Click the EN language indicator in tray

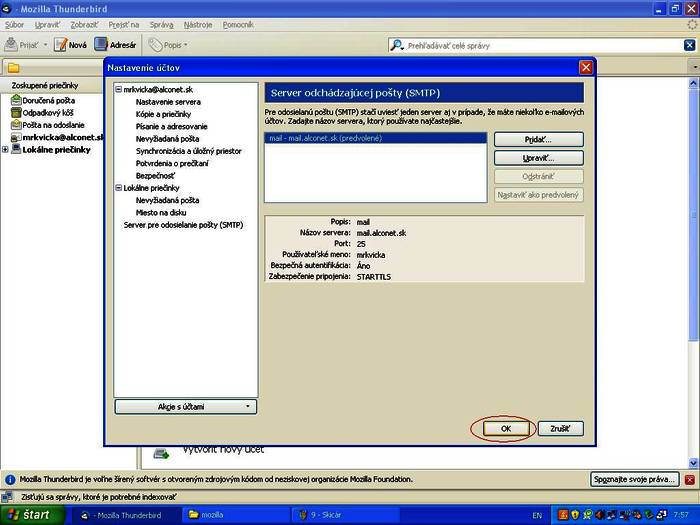(x=537, y=515)
